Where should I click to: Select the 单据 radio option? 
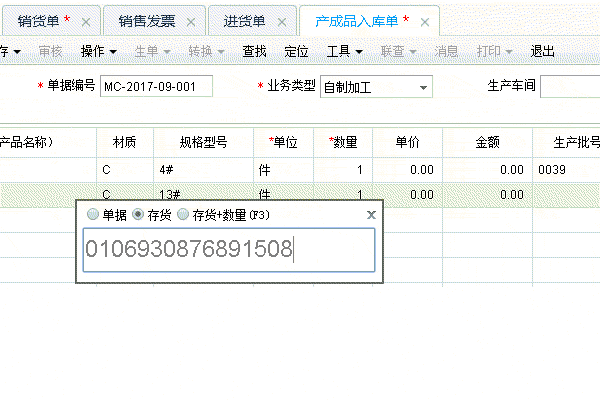point(93,214)
